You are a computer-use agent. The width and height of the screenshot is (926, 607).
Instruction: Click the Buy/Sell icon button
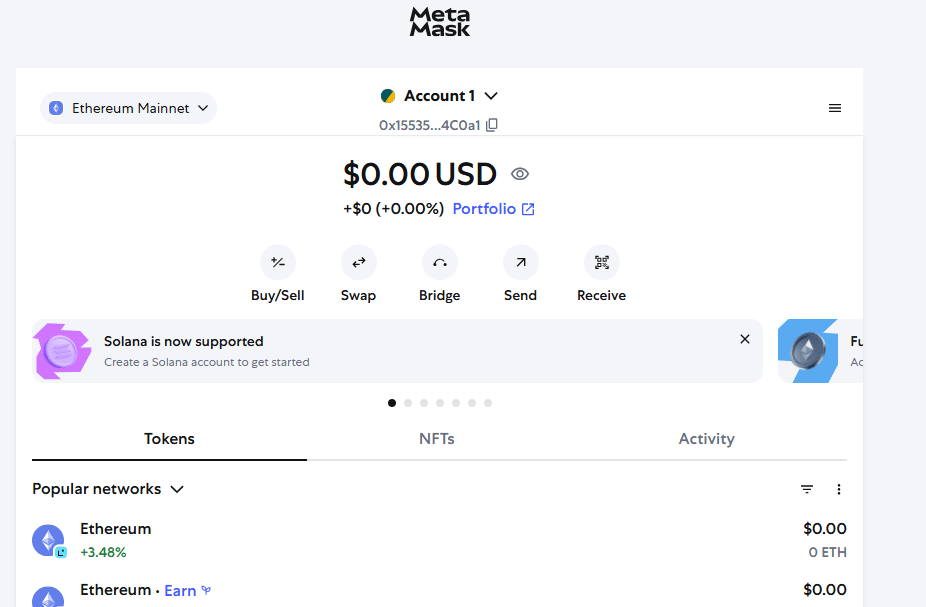tap(278, 262)
